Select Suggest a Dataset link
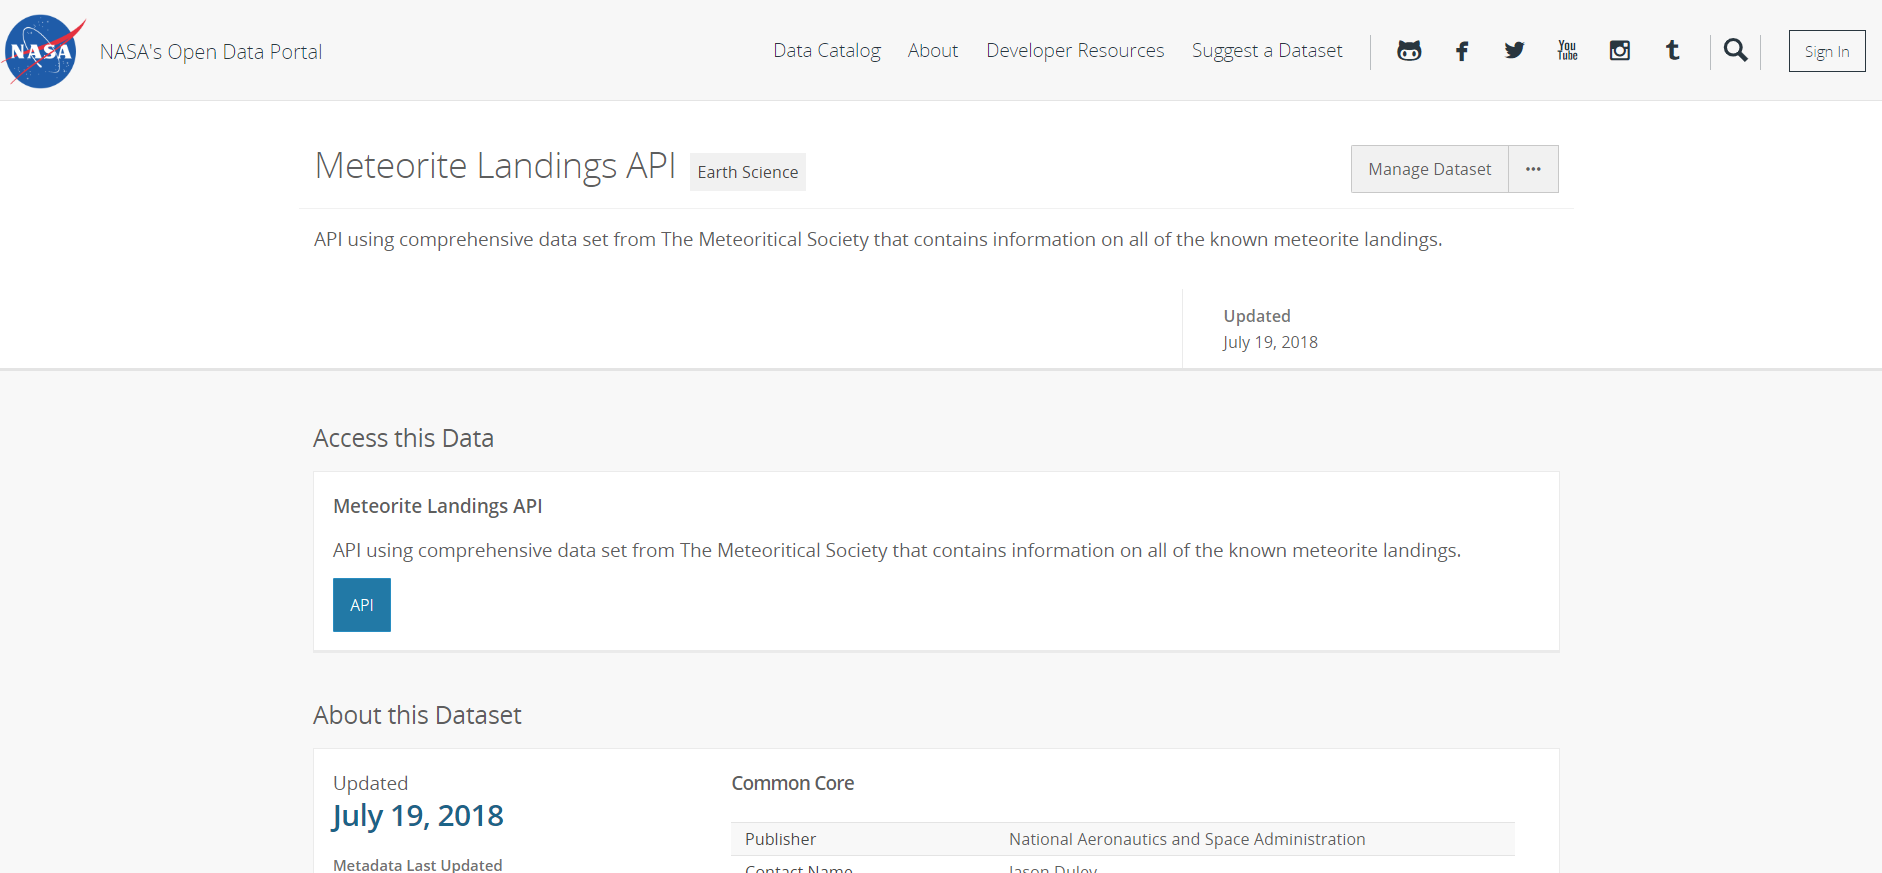Screen dimensions: 1882x873 (x=1267, y=51)
